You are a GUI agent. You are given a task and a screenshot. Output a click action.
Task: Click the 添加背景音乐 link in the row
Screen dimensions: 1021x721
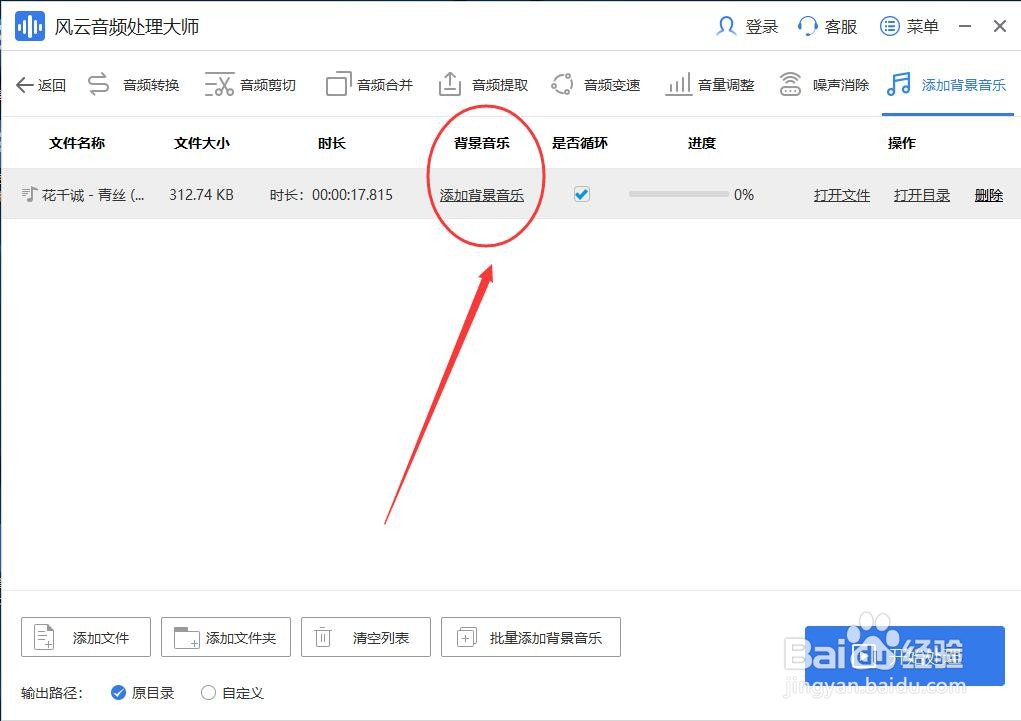[482, 195]
